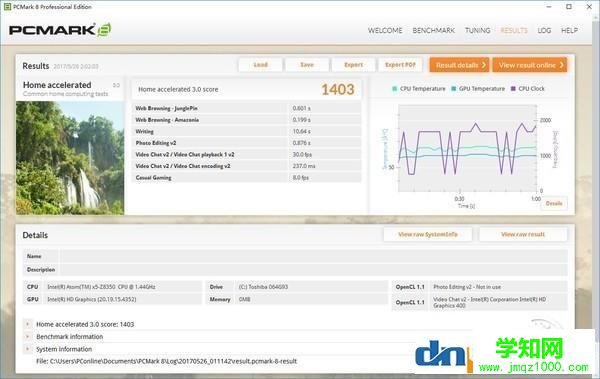
Task: Click View result online
Action: tap(530, 65)
